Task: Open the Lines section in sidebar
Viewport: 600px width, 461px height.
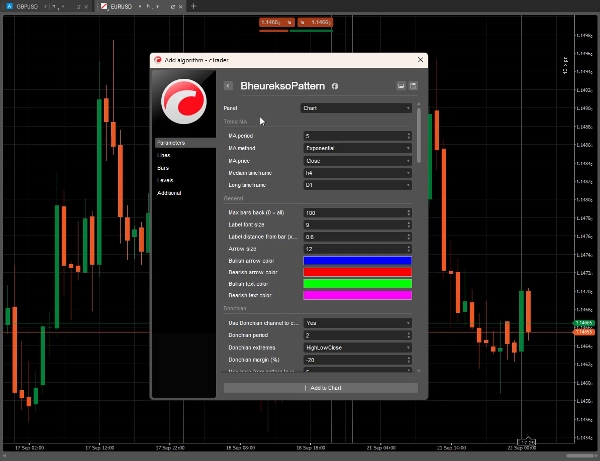Action: [163, 155]
